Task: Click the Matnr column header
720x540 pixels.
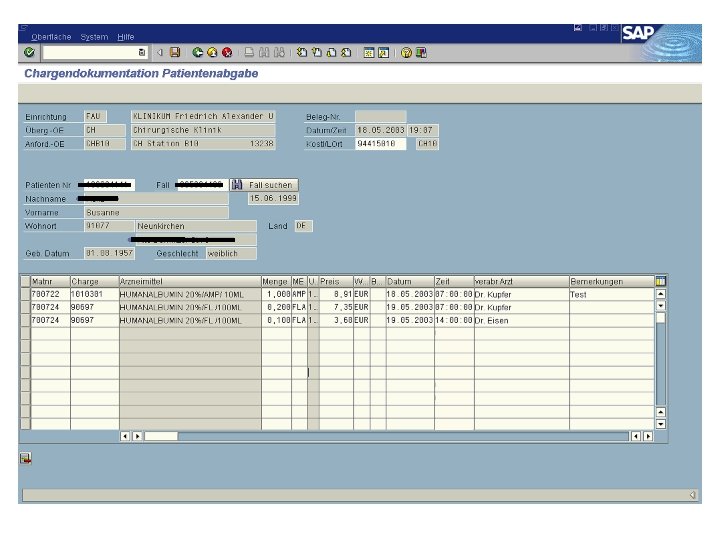Action: [x=50, y=281]
